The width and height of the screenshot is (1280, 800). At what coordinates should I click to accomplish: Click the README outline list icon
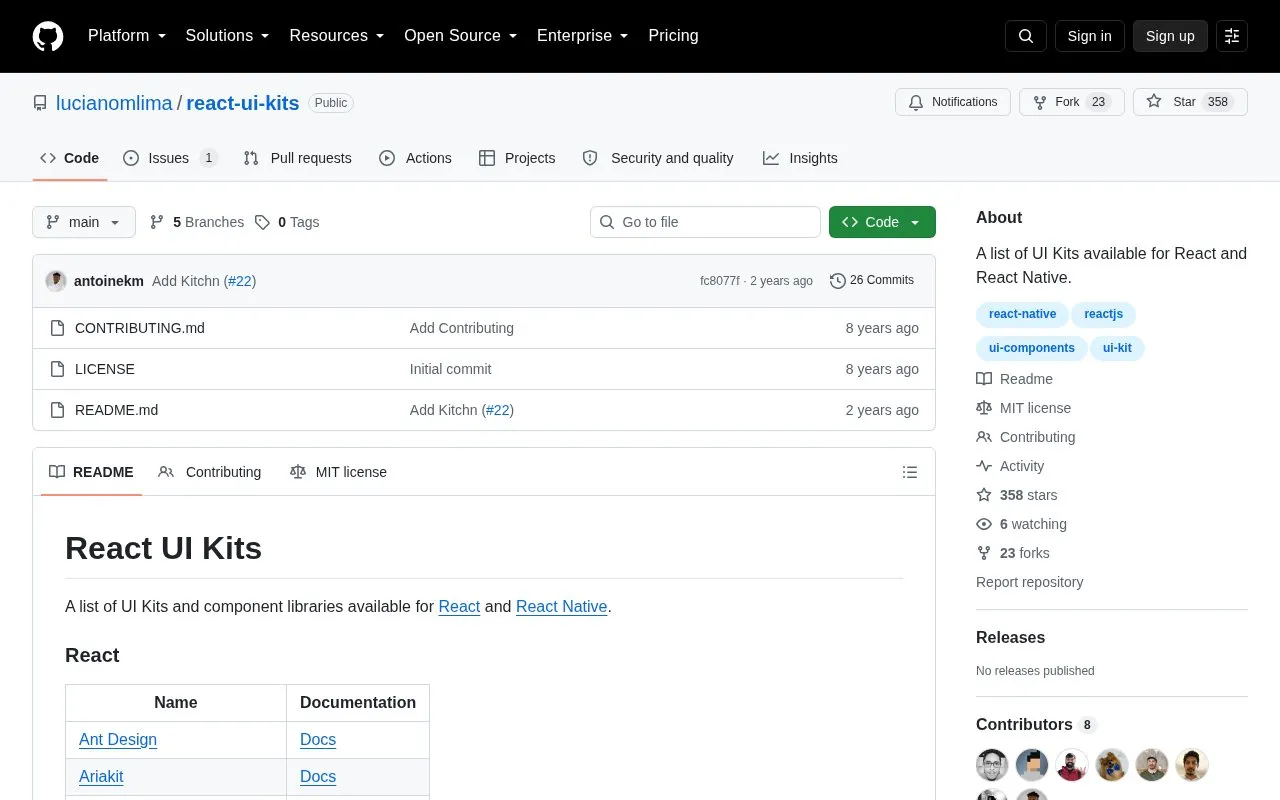910,472
